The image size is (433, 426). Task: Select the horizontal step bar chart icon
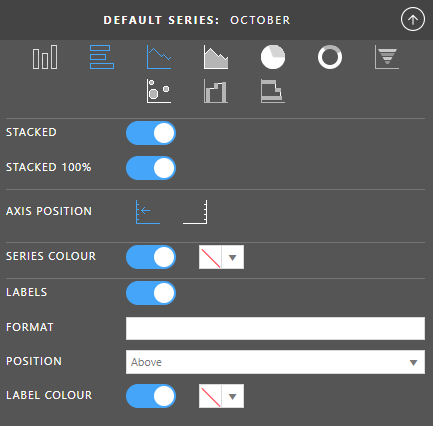click(273, 91)
